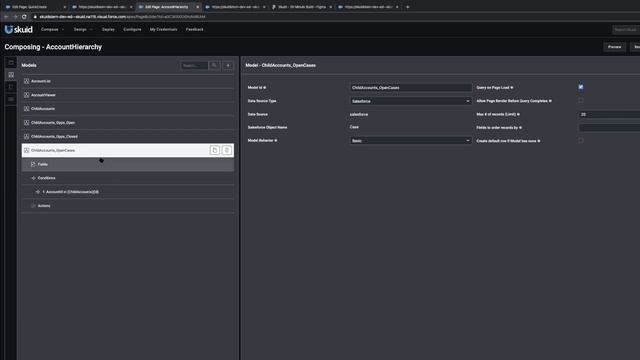Go forward in browser history
Viewport: 640px width, 360px height.
[x=15, y=17]
